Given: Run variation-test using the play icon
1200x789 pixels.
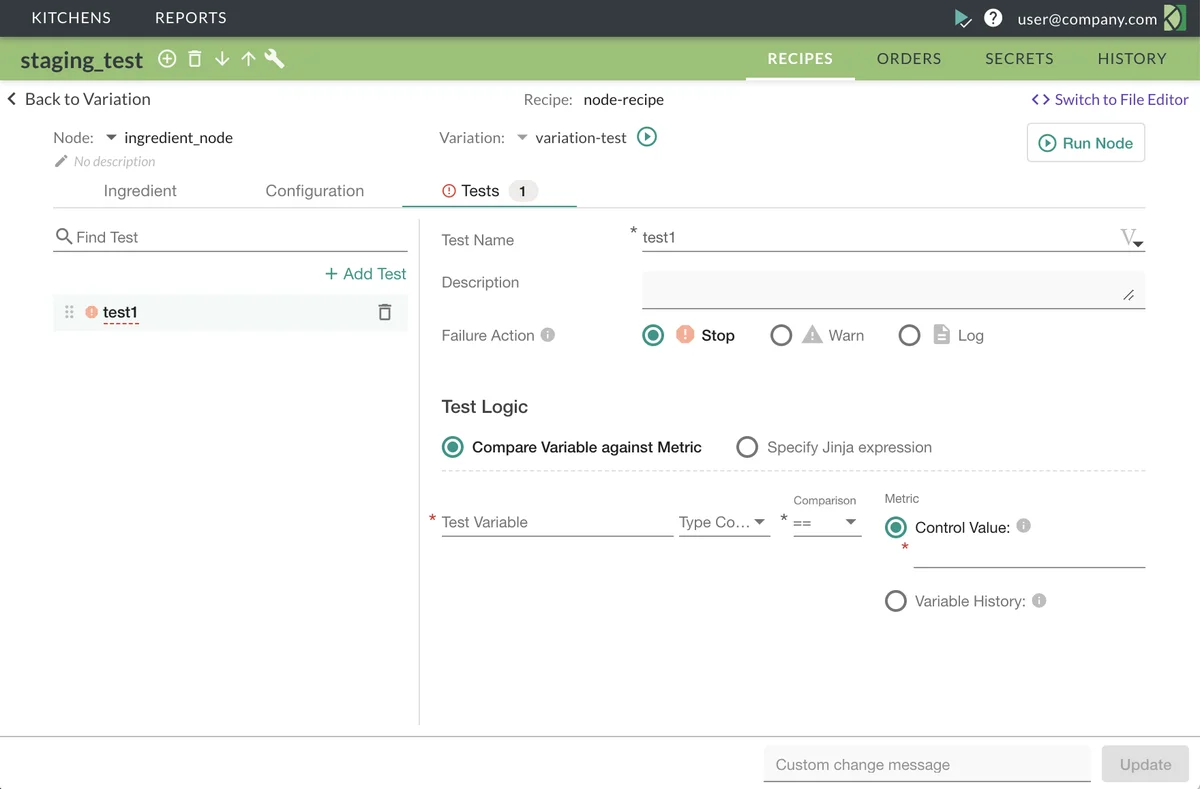Looking at the screenshot, I should [x=647, y=137].
